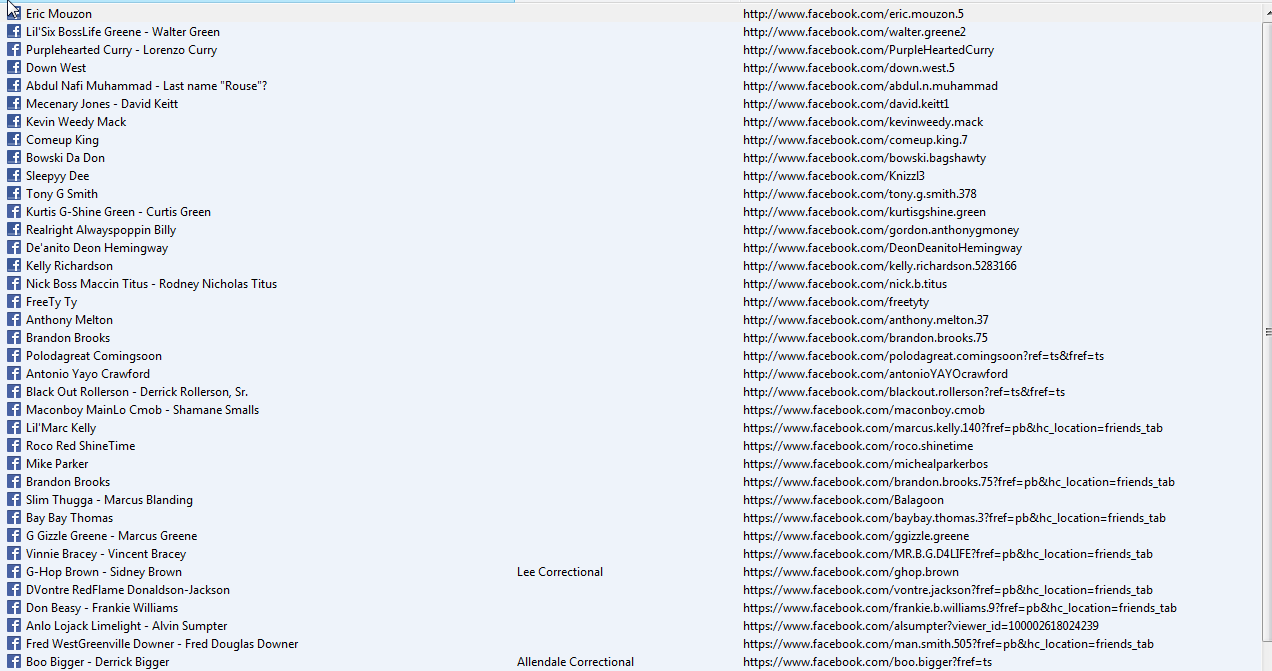Select Kurtis G-Shine Green - Curtis Green
Viewport: 1272px width, 671px height.
118,212
